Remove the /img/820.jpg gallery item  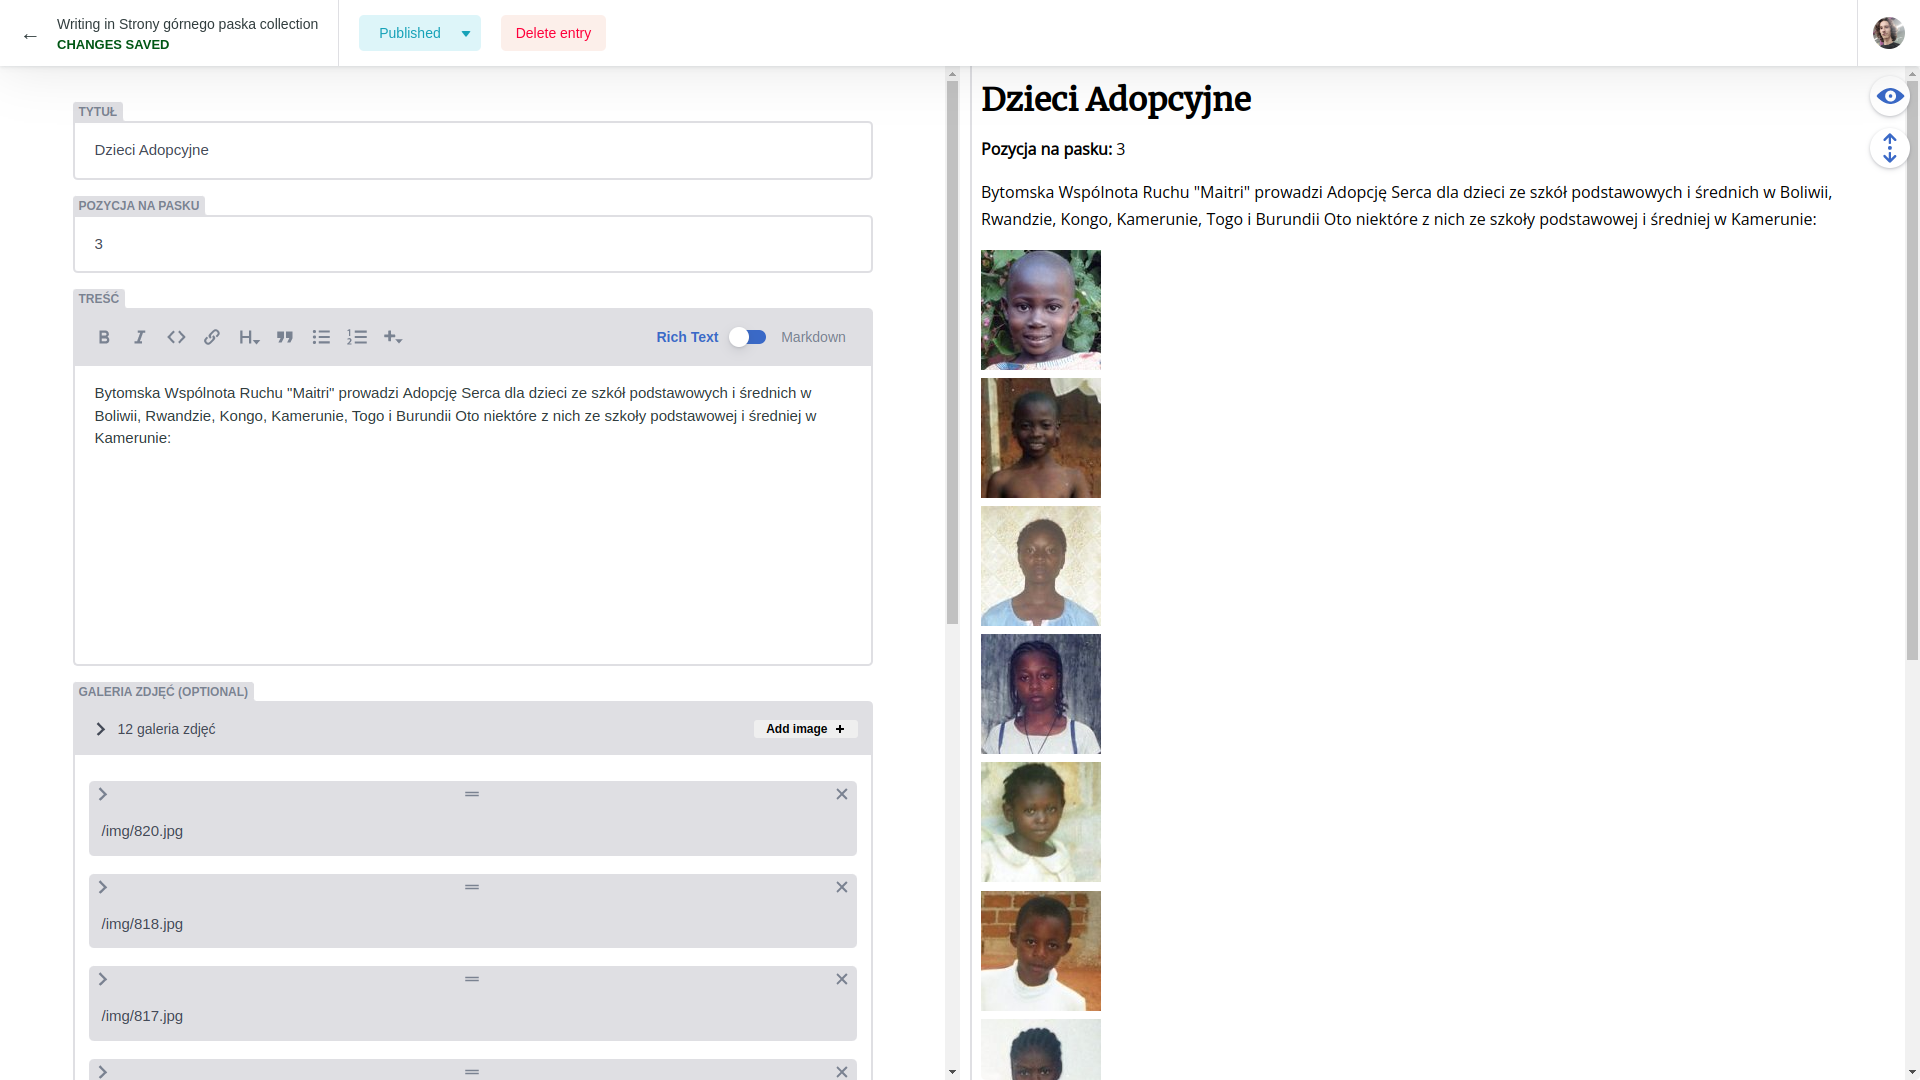click(x=842, y=794)
